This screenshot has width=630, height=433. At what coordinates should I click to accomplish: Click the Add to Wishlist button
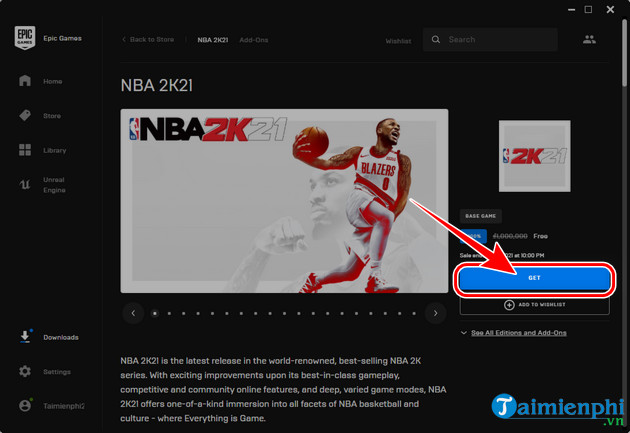[534, 305]
